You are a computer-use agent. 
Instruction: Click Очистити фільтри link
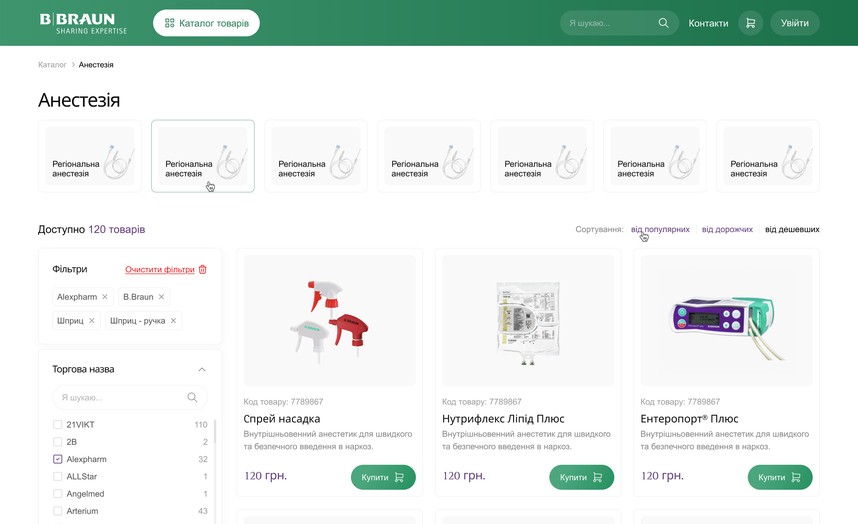pos(160,269)
